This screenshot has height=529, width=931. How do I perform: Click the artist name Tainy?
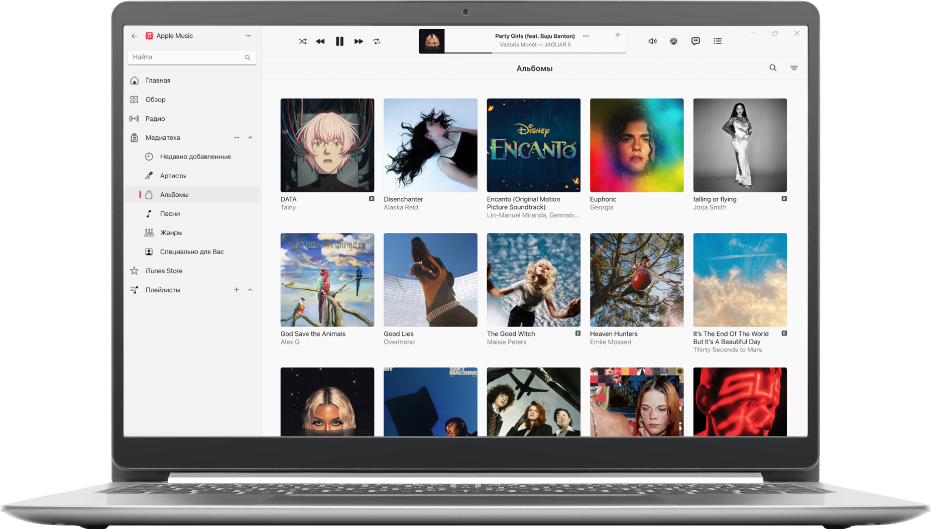point(288,207)
